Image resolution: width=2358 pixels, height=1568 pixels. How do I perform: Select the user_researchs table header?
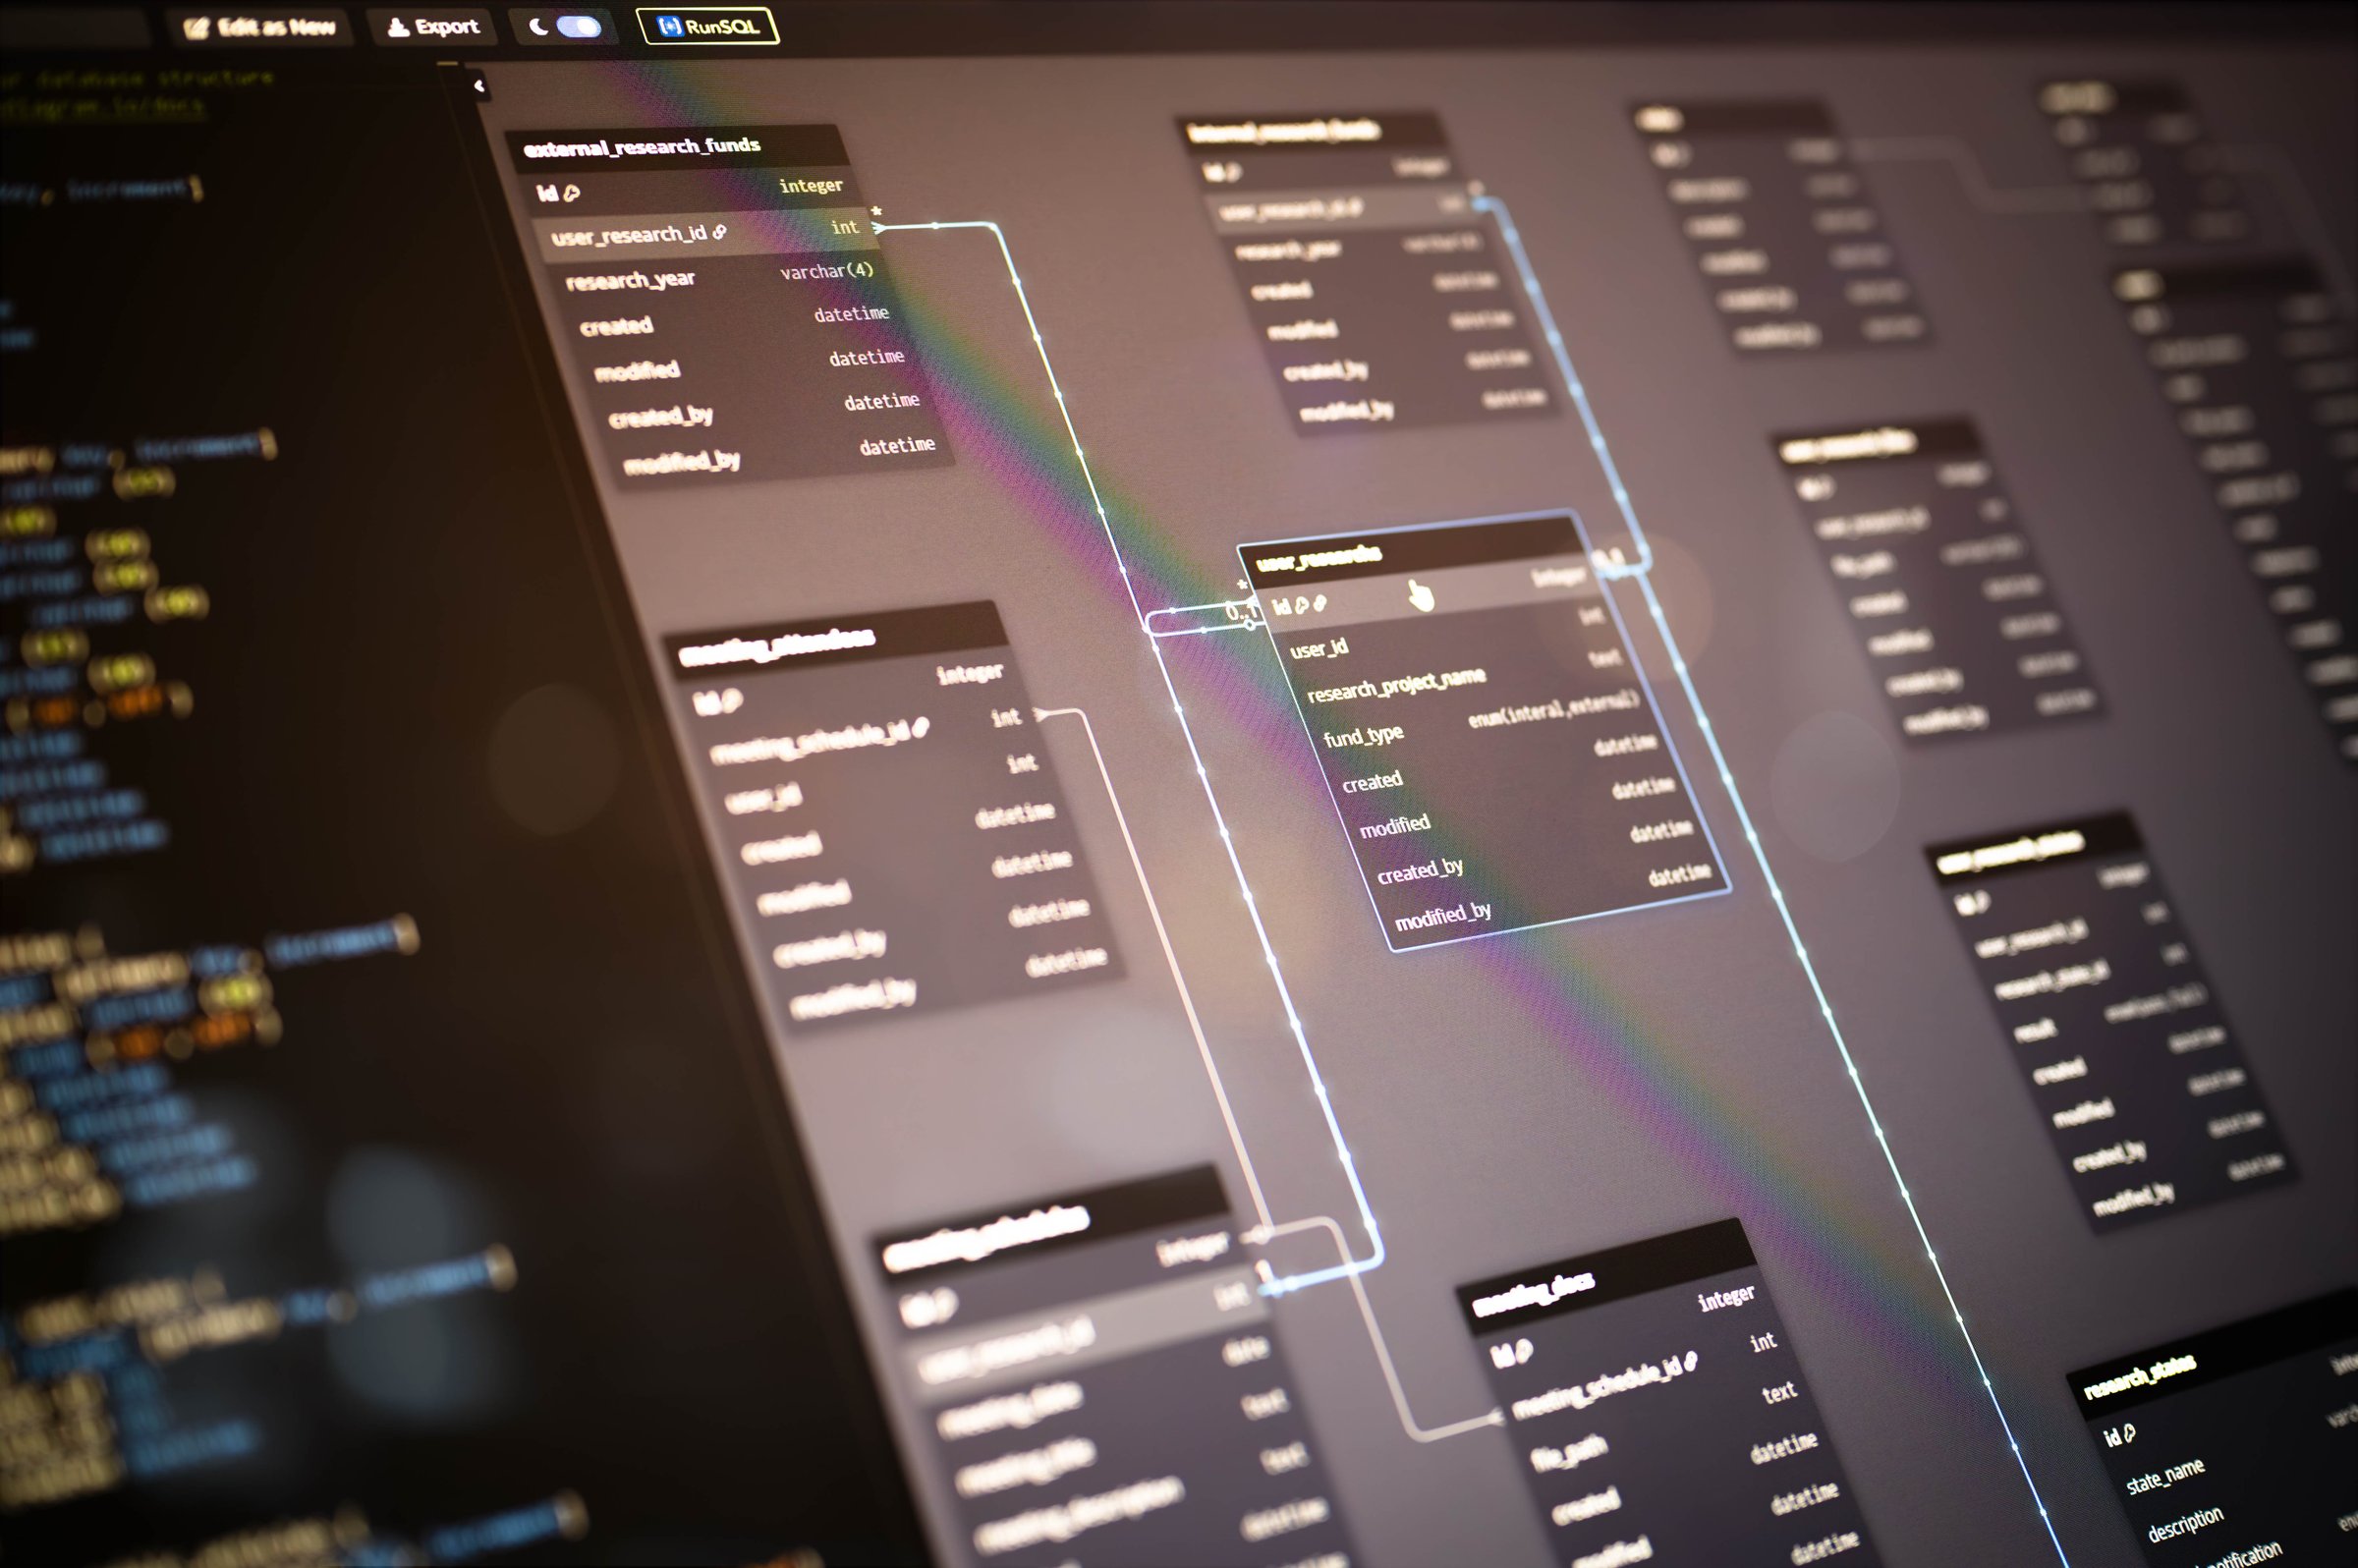point(1320,560)
